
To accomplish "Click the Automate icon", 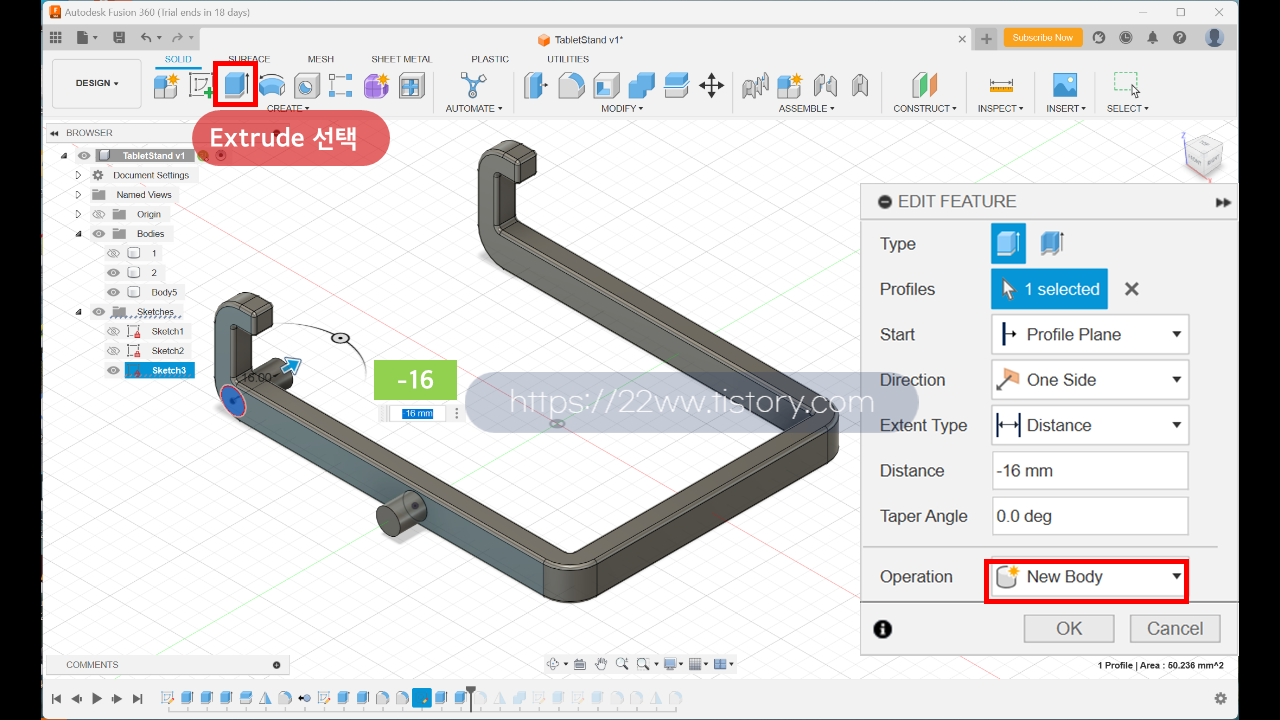I will click(471, 85).
